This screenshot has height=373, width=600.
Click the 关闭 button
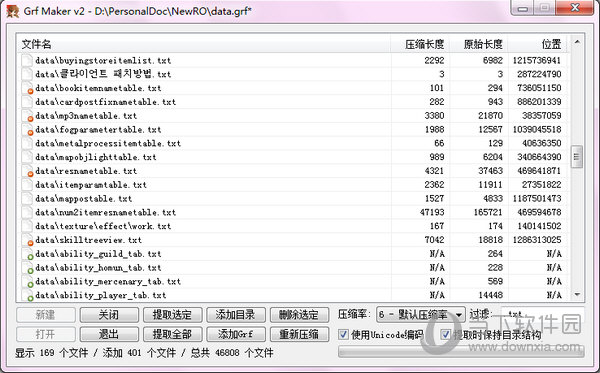[109, 315]
